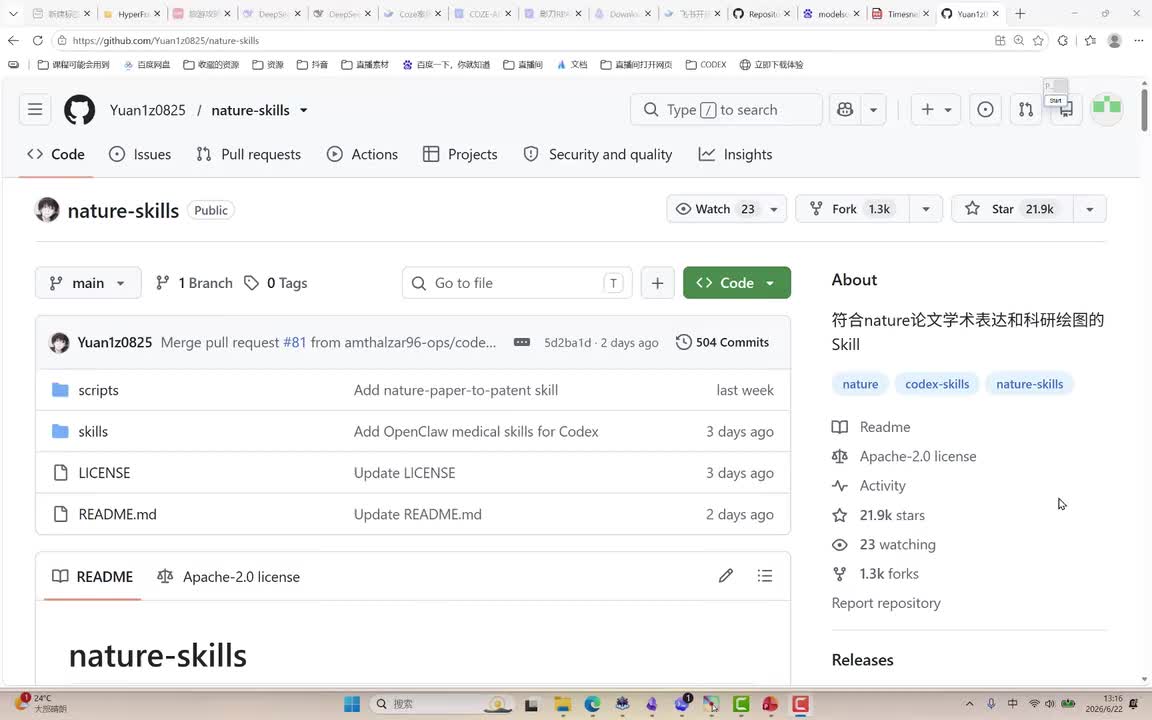The height and width of the screenshot is (720, 1152).
Task: Add page to favorites star icon
Action: [1038, 40]
